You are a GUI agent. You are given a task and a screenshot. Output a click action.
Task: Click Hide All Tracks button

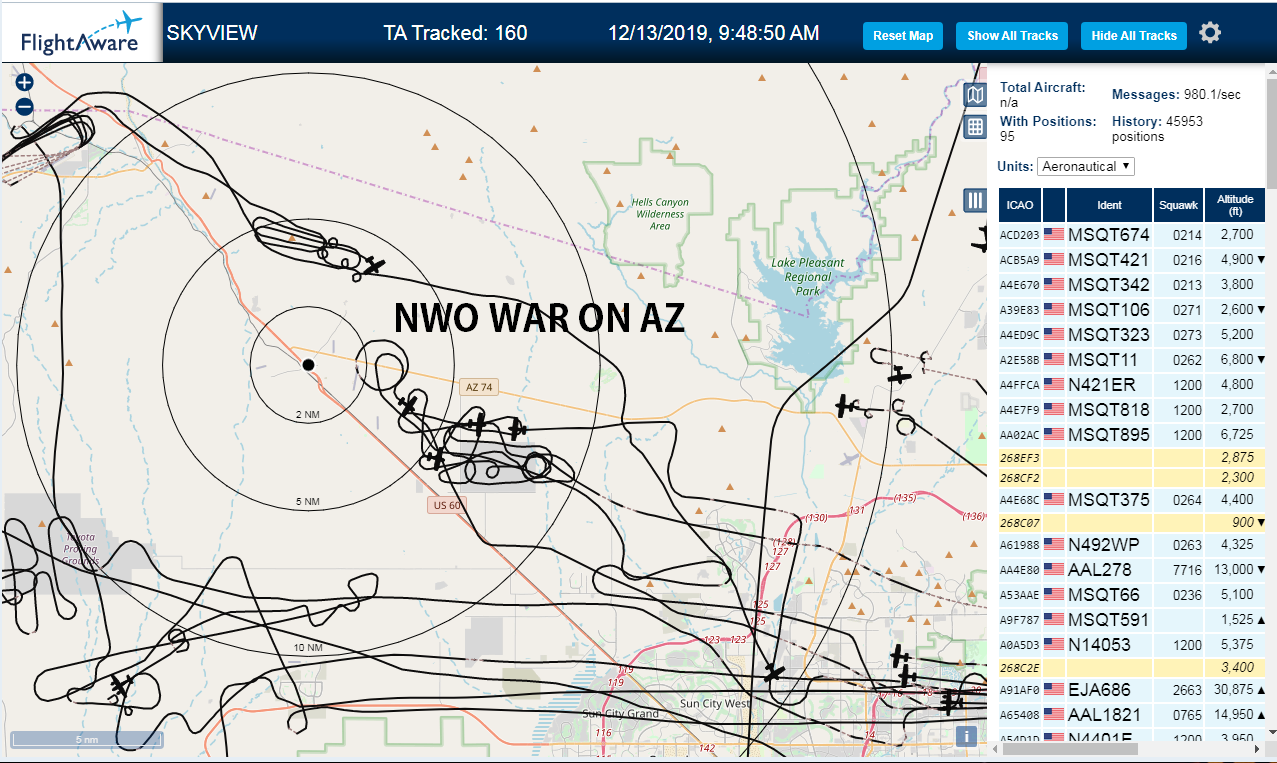coord(1134,35)
